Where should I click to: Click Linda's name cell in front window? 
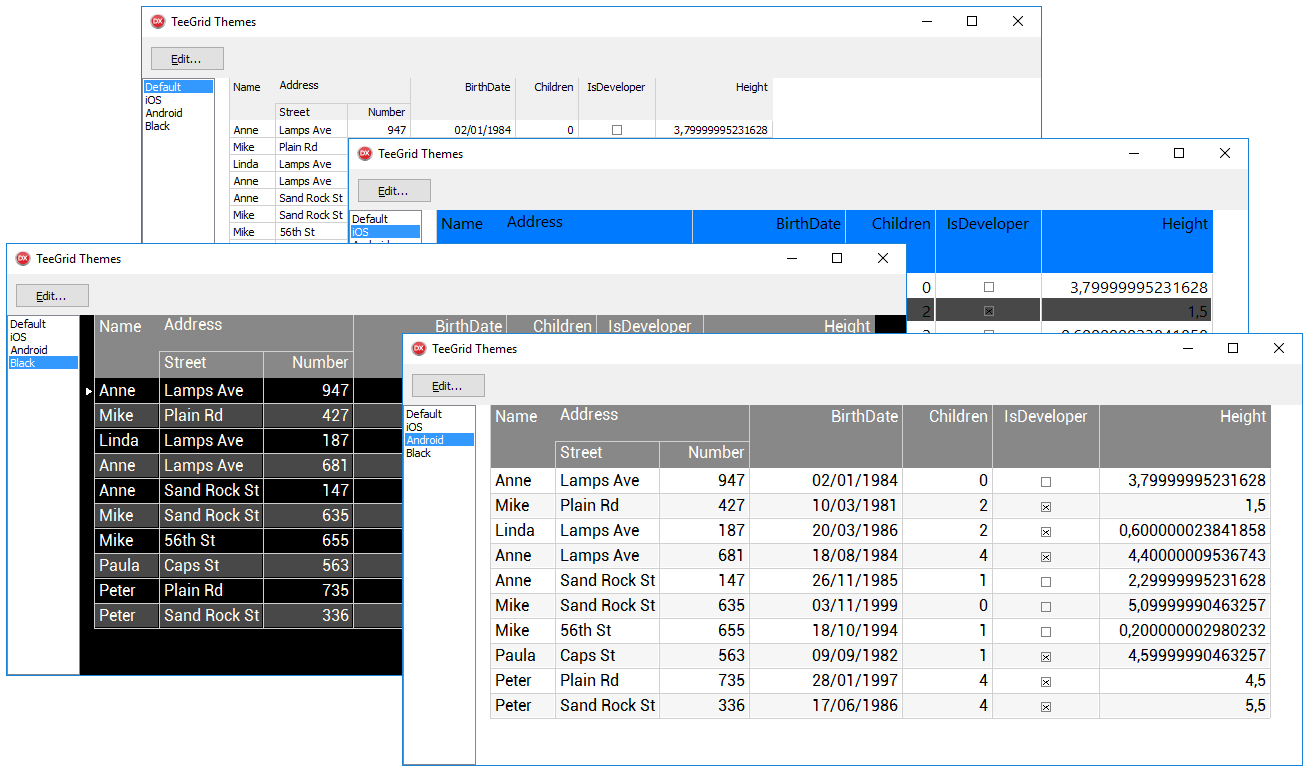(x=523, y=531)
